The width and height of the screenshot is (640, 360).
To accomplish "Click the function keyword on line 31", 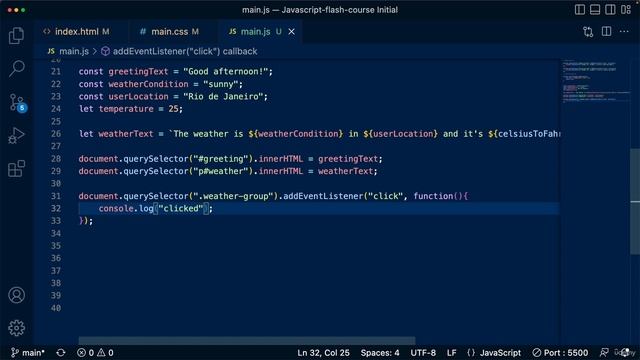I will [433, 196].
